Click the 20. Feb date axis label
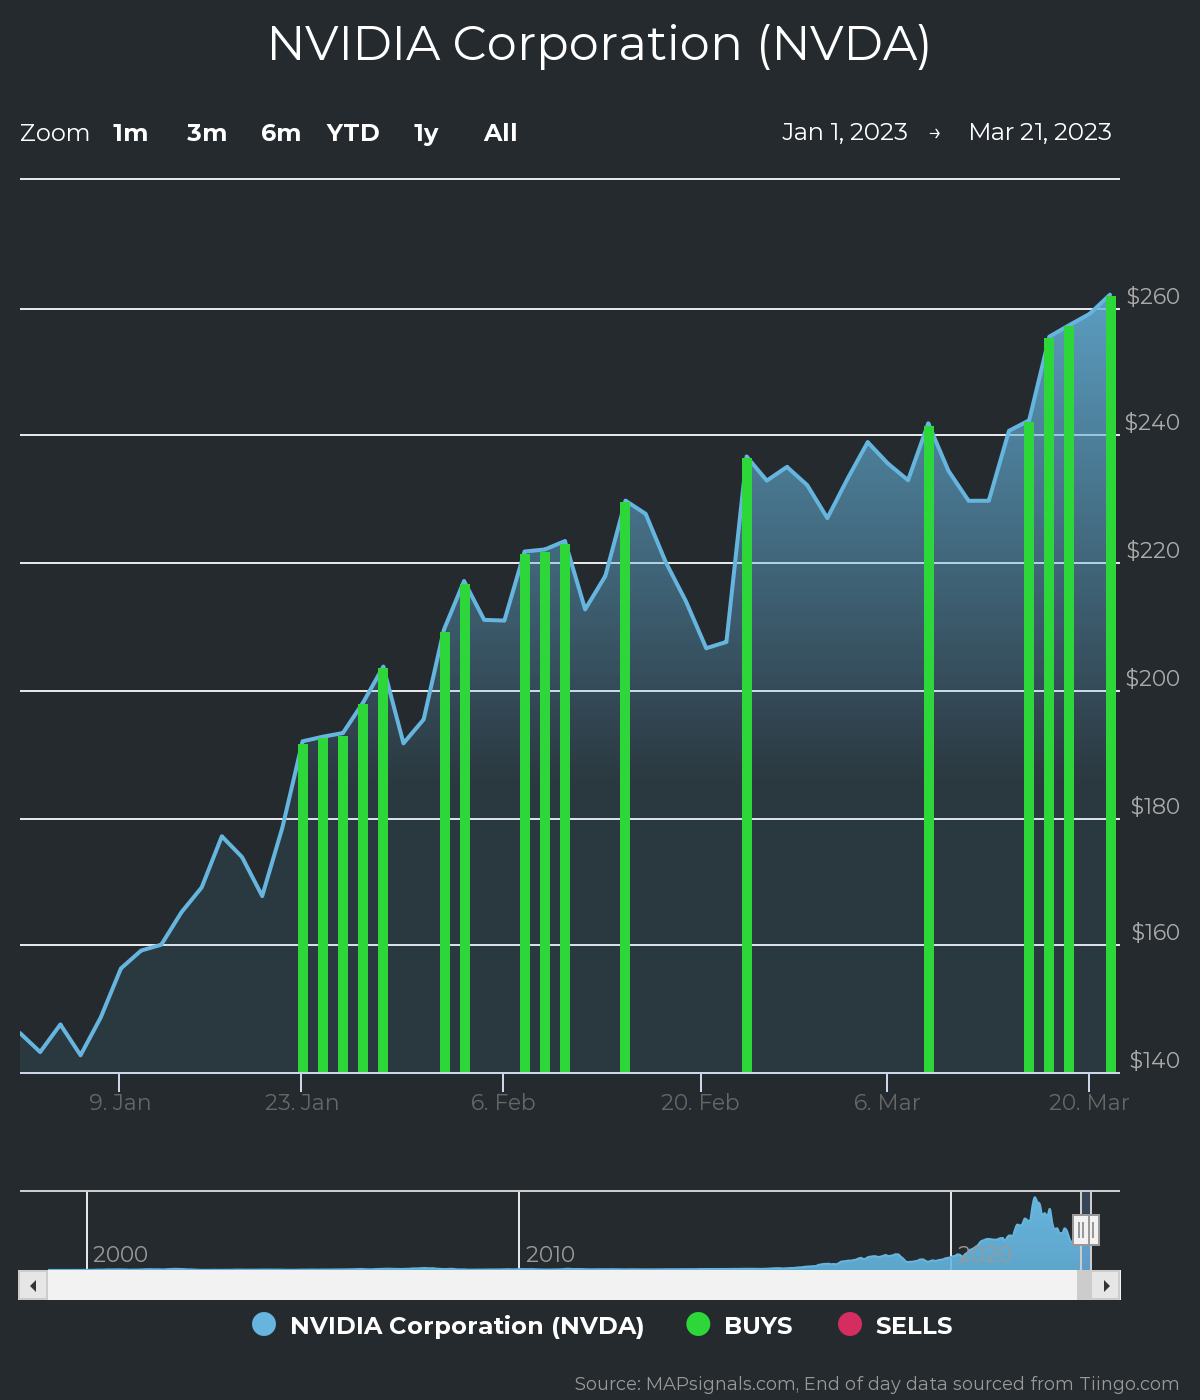The image size is (1200, 1400). pos(700,1102)
